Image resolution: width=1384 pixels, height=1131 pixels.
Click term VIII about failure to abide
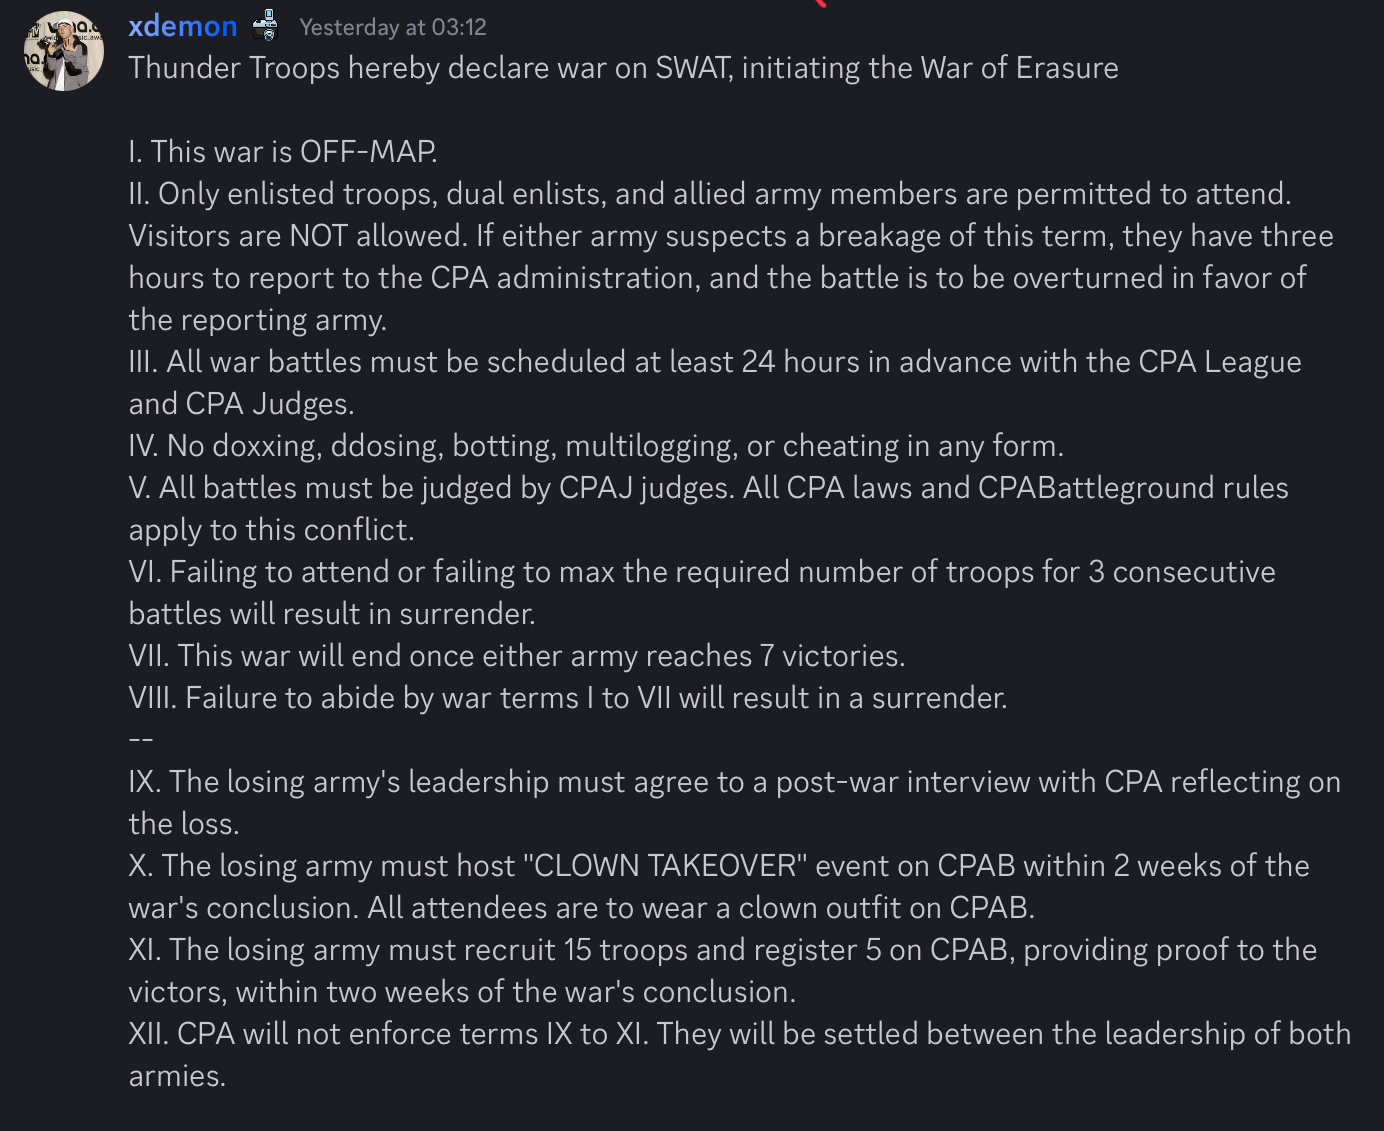[x=567, y=698]
